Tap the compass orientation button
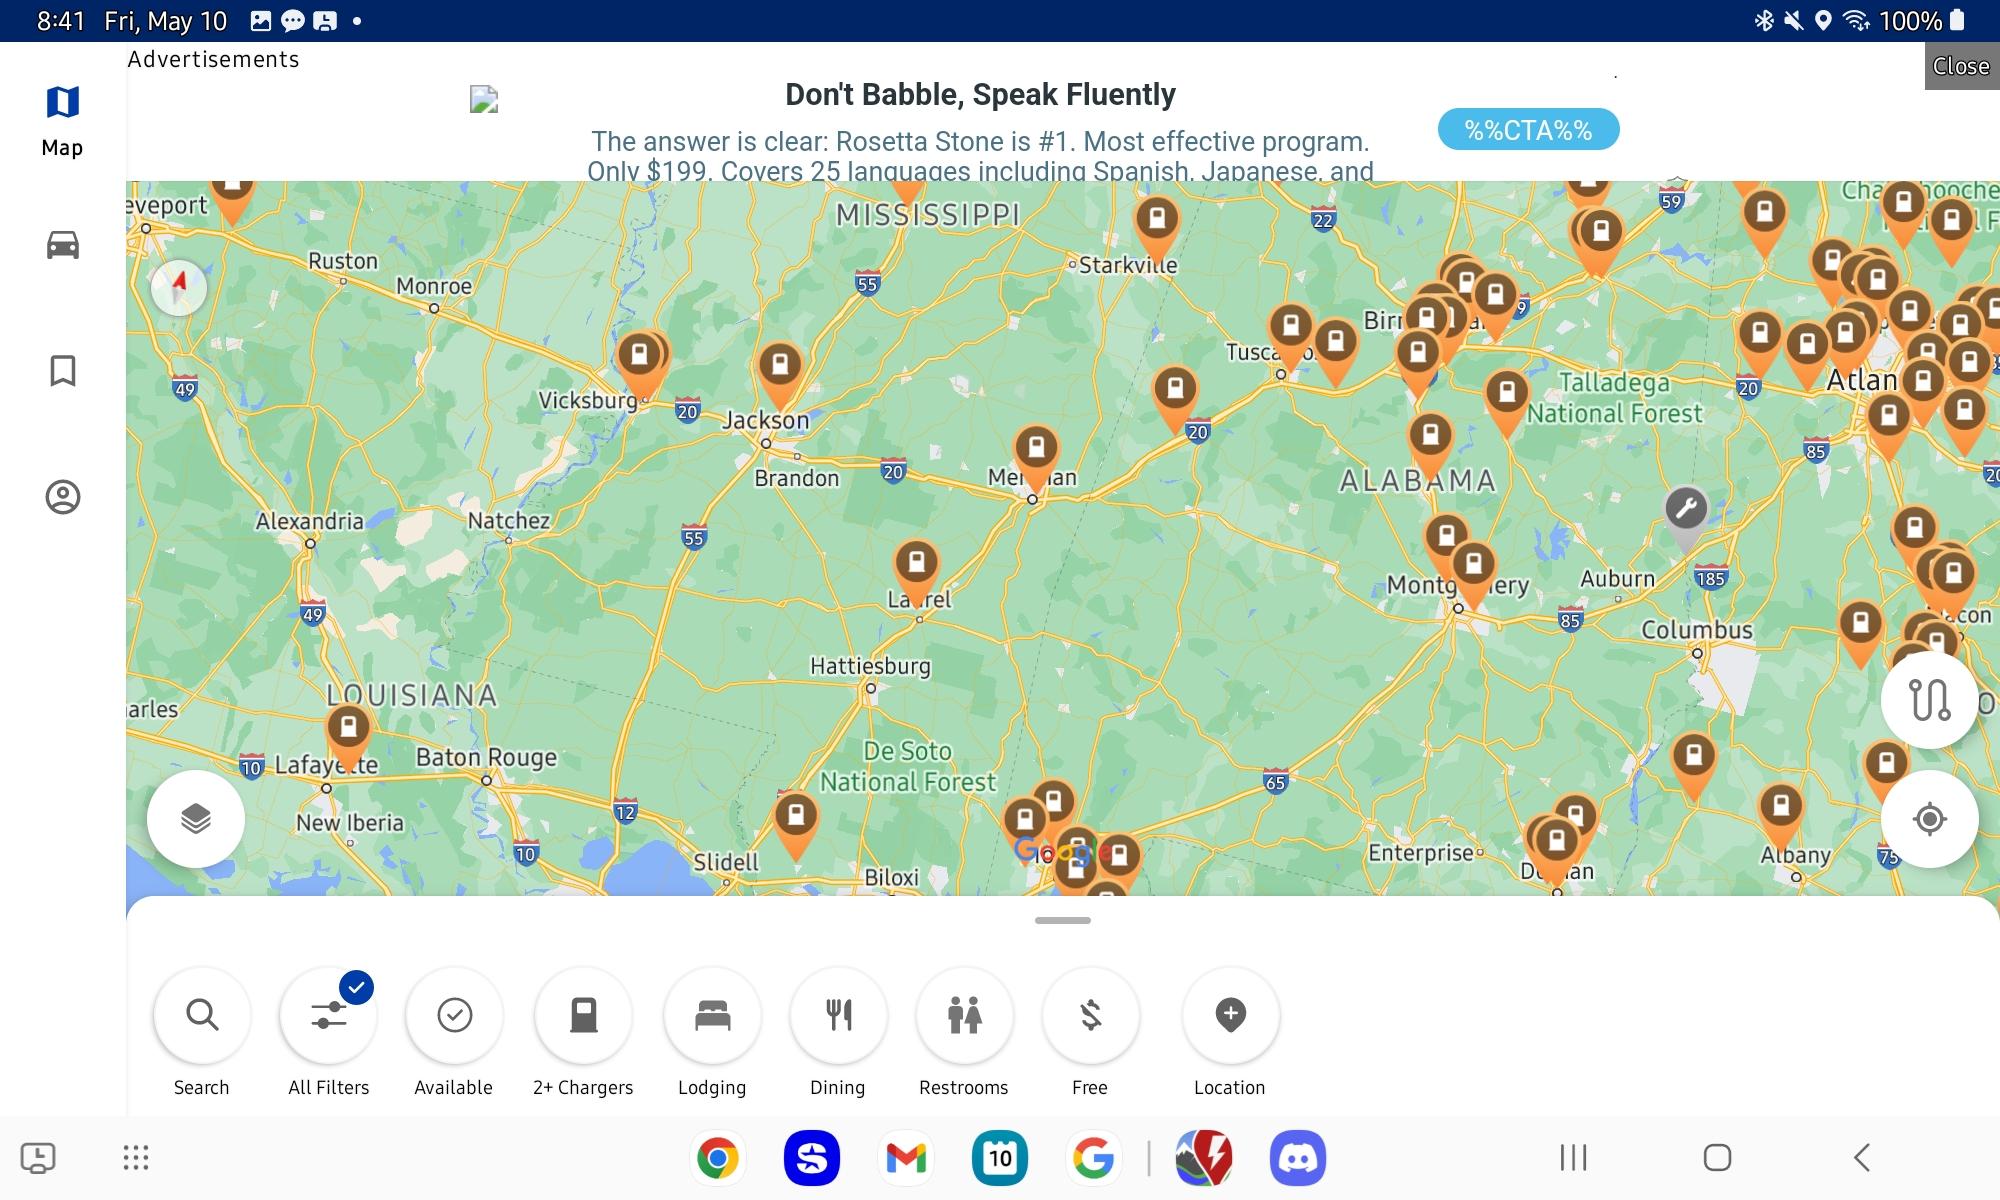Viewport: 2000px width, 1200px height. (x=179, y=288)
